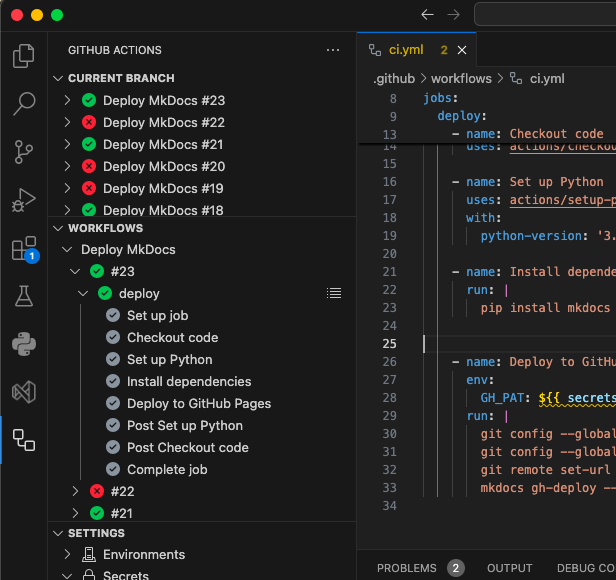Click success status icon of Deploy MkDocs #23
This screenshot has height=580, width=616.
coord(89,101)
